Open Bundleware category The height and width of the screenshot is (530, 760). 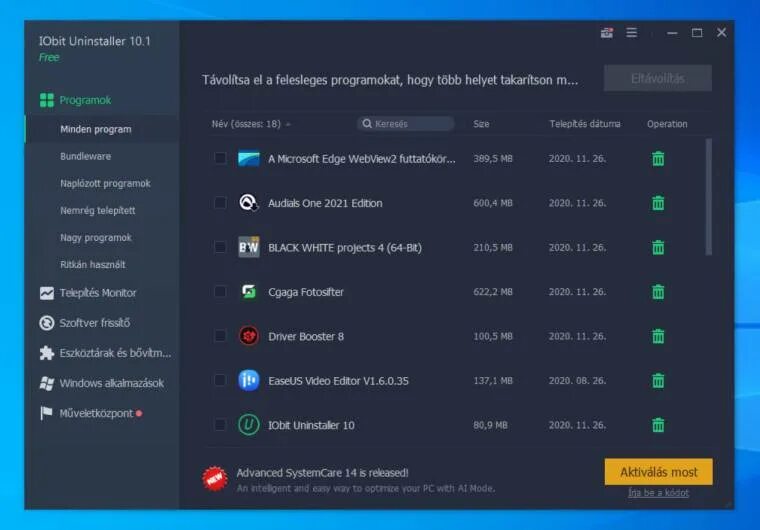coord(85,156)
